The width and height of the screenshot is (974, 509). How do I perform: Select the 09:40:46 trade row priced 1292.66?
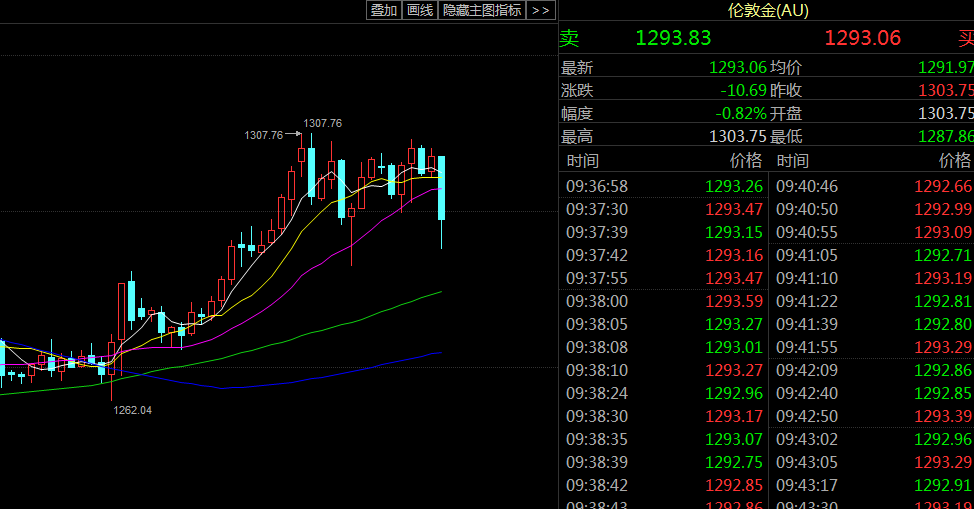tap(872, 186)
